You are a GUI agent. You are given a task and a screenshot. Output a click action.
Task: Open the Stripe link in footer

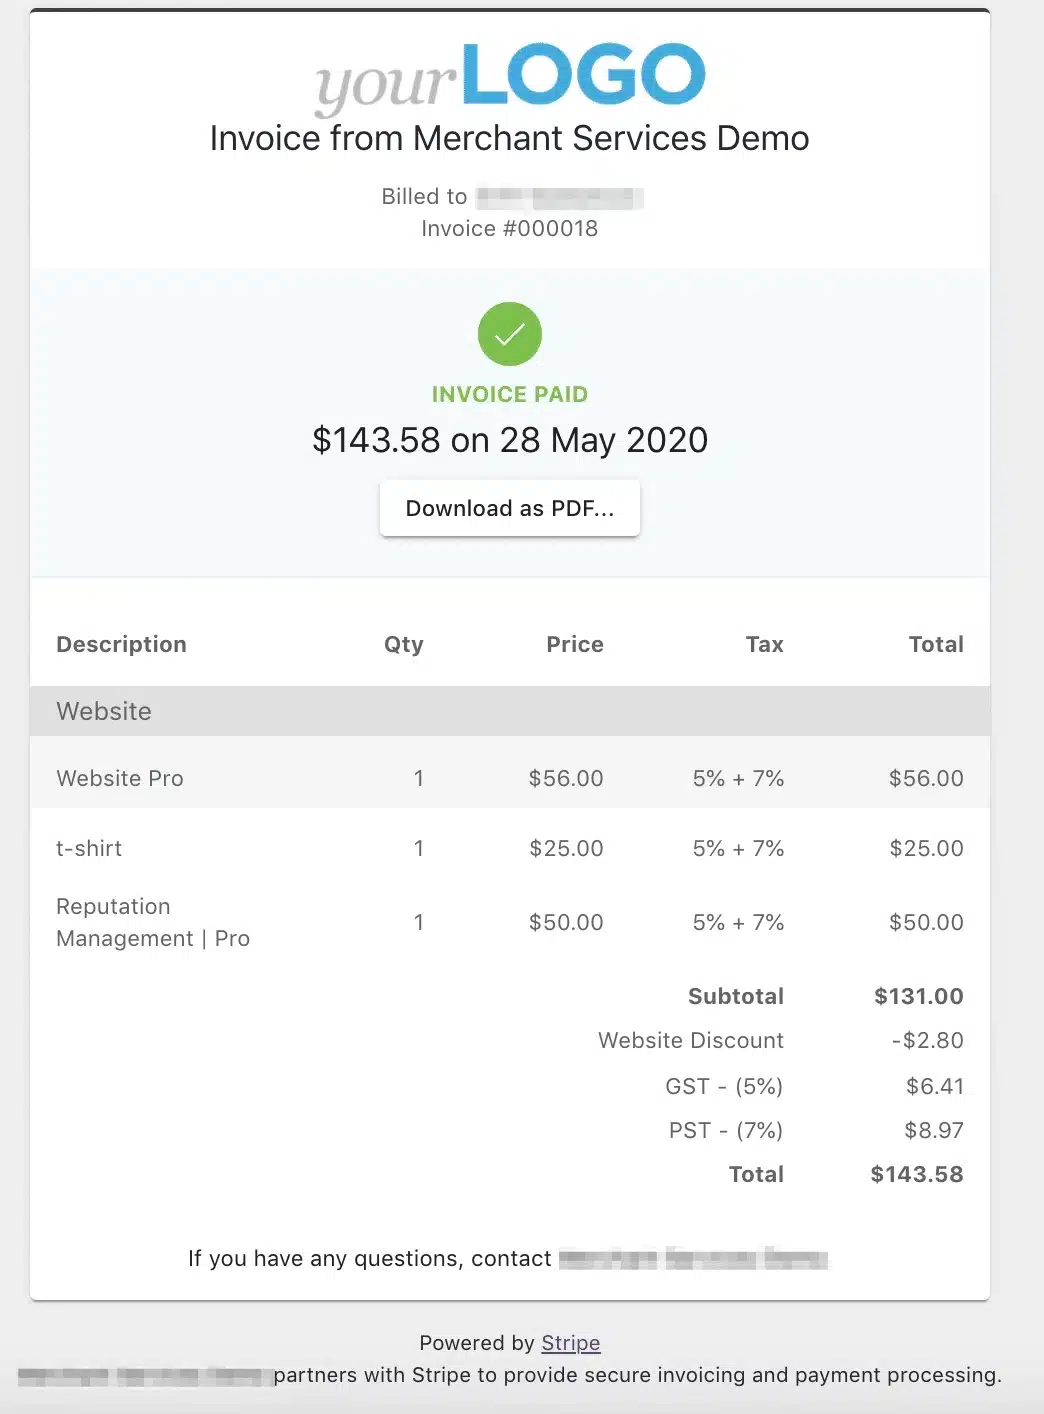(x=570, y=1343)
